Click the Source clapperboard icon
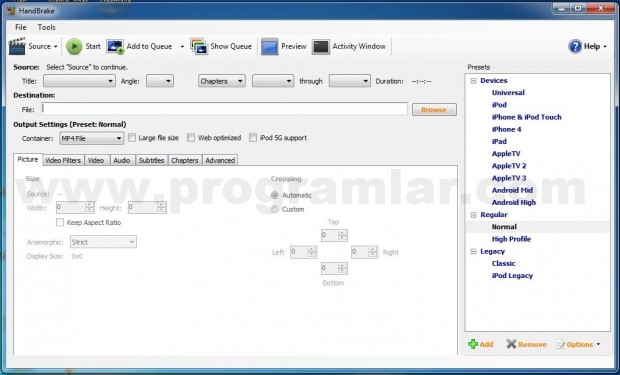Screen dimensions: 620x375 (x=17, y=46)
